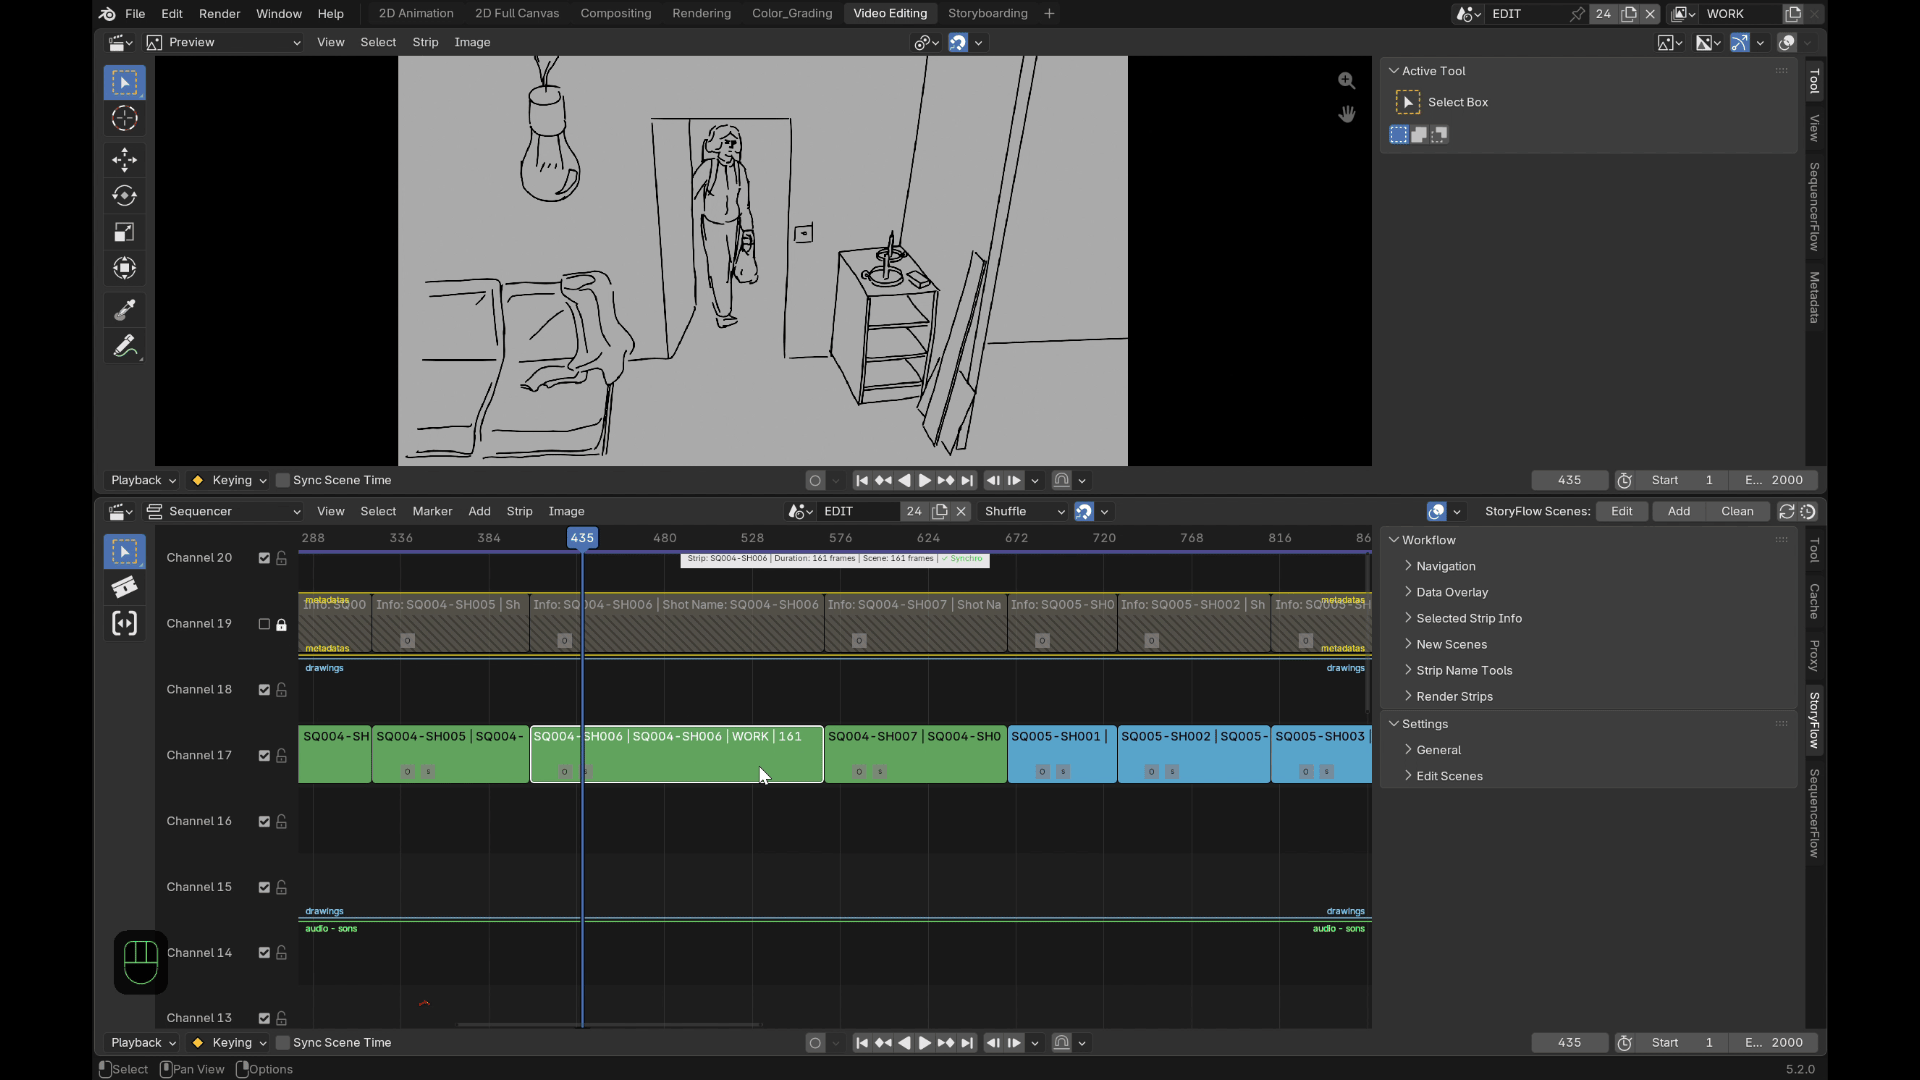
Task: Click Use Preview Range clock icon at bottom
Action: 1625,1042
